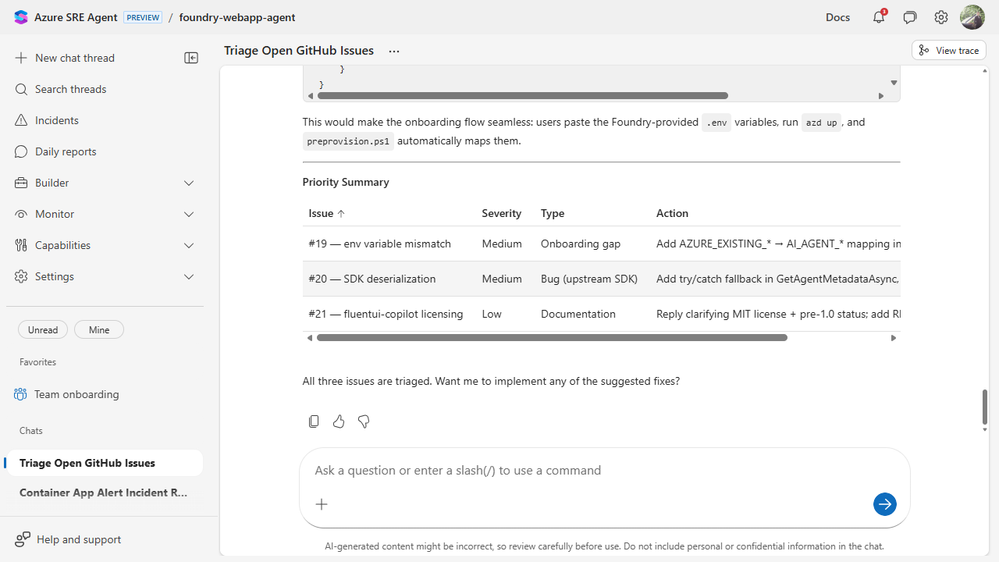Send the message with arrow button
Viewport: 999px width, 562px height.
pyautogui.click(x=884, y=504)
